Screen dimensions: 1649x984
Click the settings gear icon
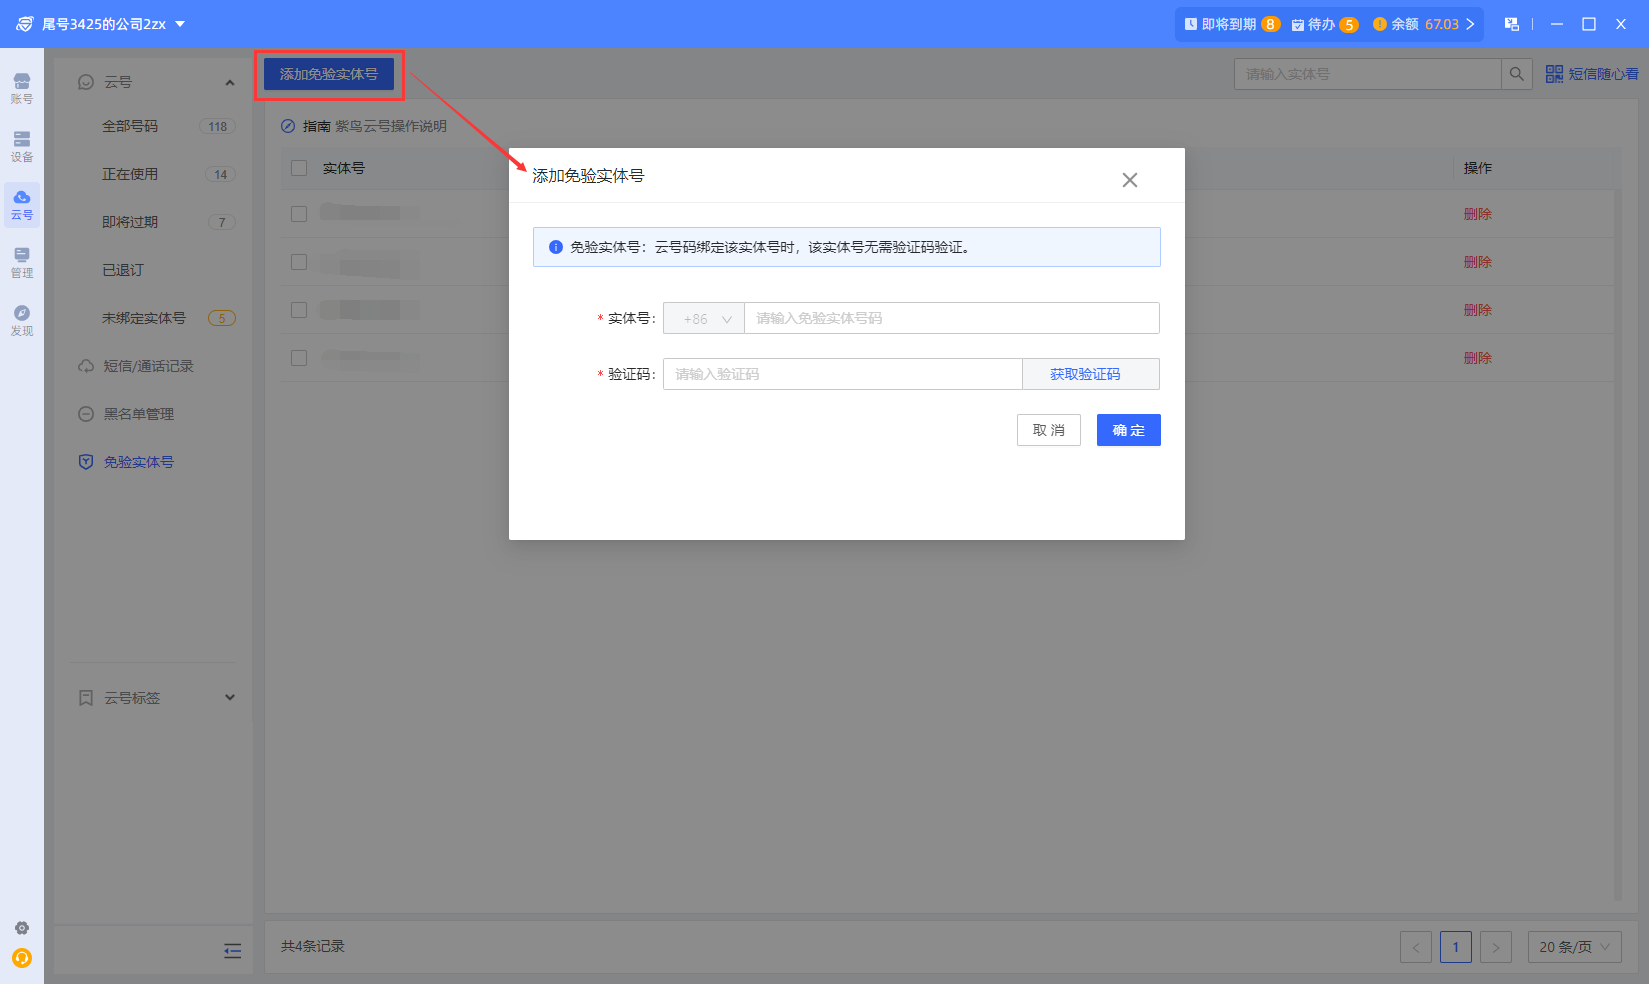click(x=22, y=928)
